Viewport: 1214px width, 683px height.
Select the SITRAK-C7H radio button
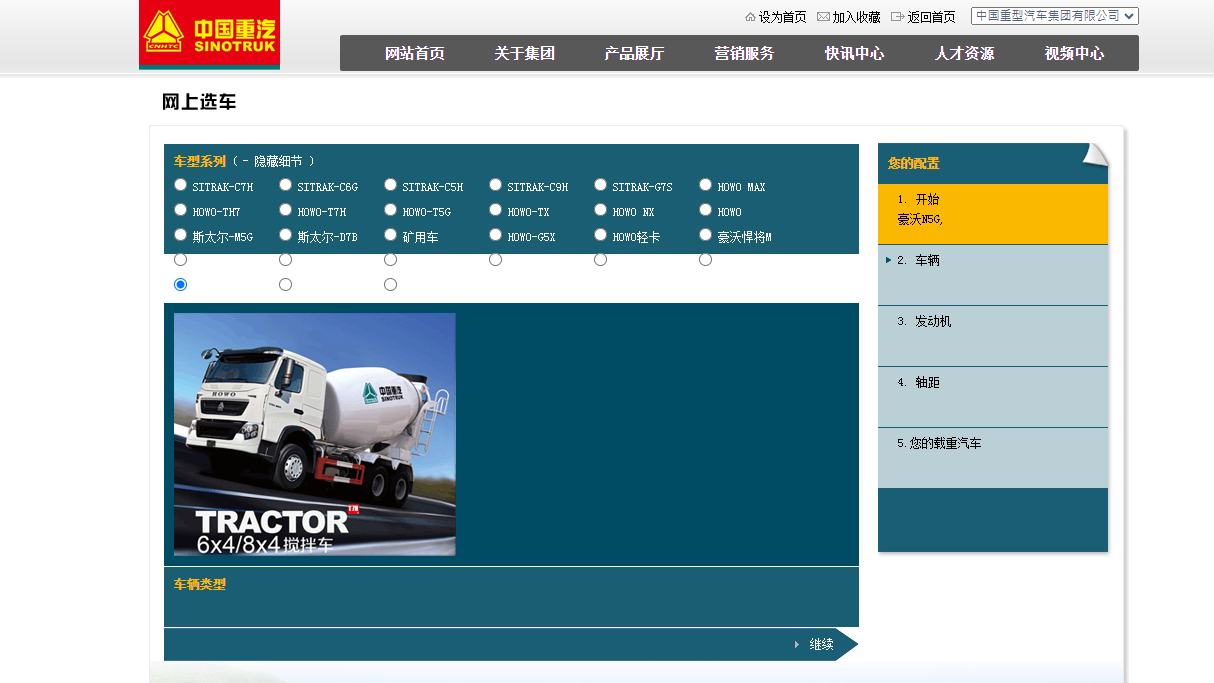[x=180, y=185]
